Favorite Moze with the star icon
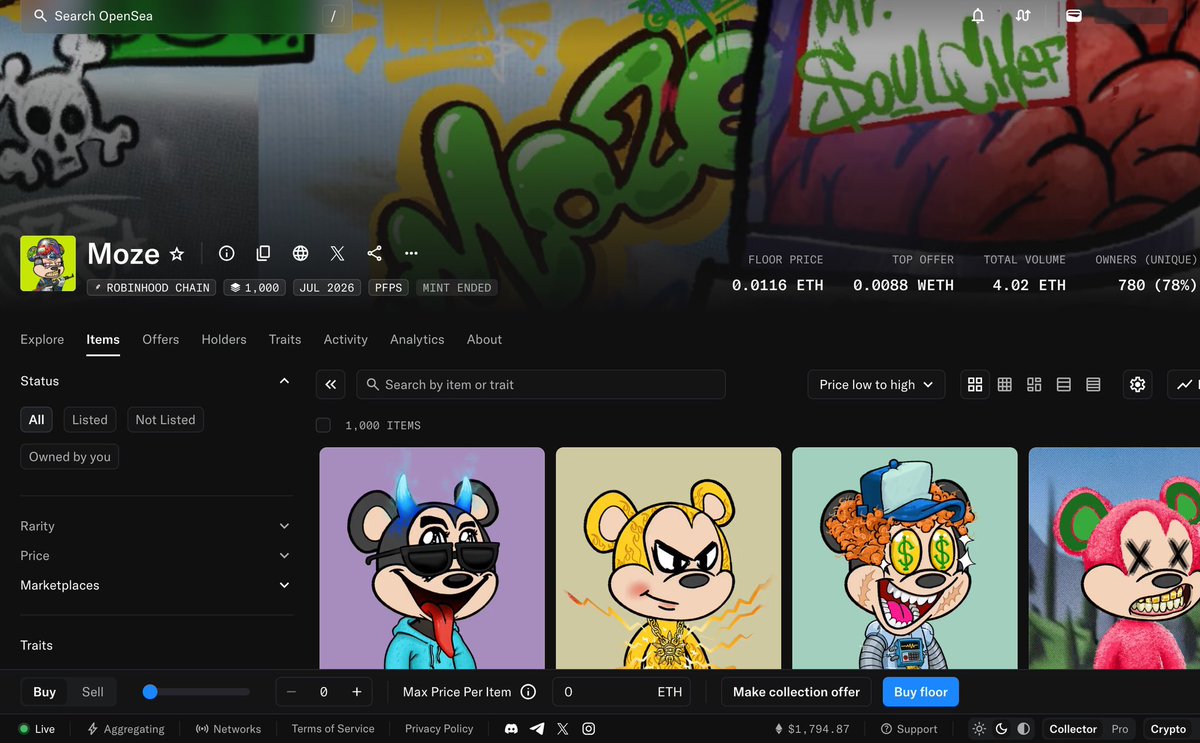 (x=177, y=254)
